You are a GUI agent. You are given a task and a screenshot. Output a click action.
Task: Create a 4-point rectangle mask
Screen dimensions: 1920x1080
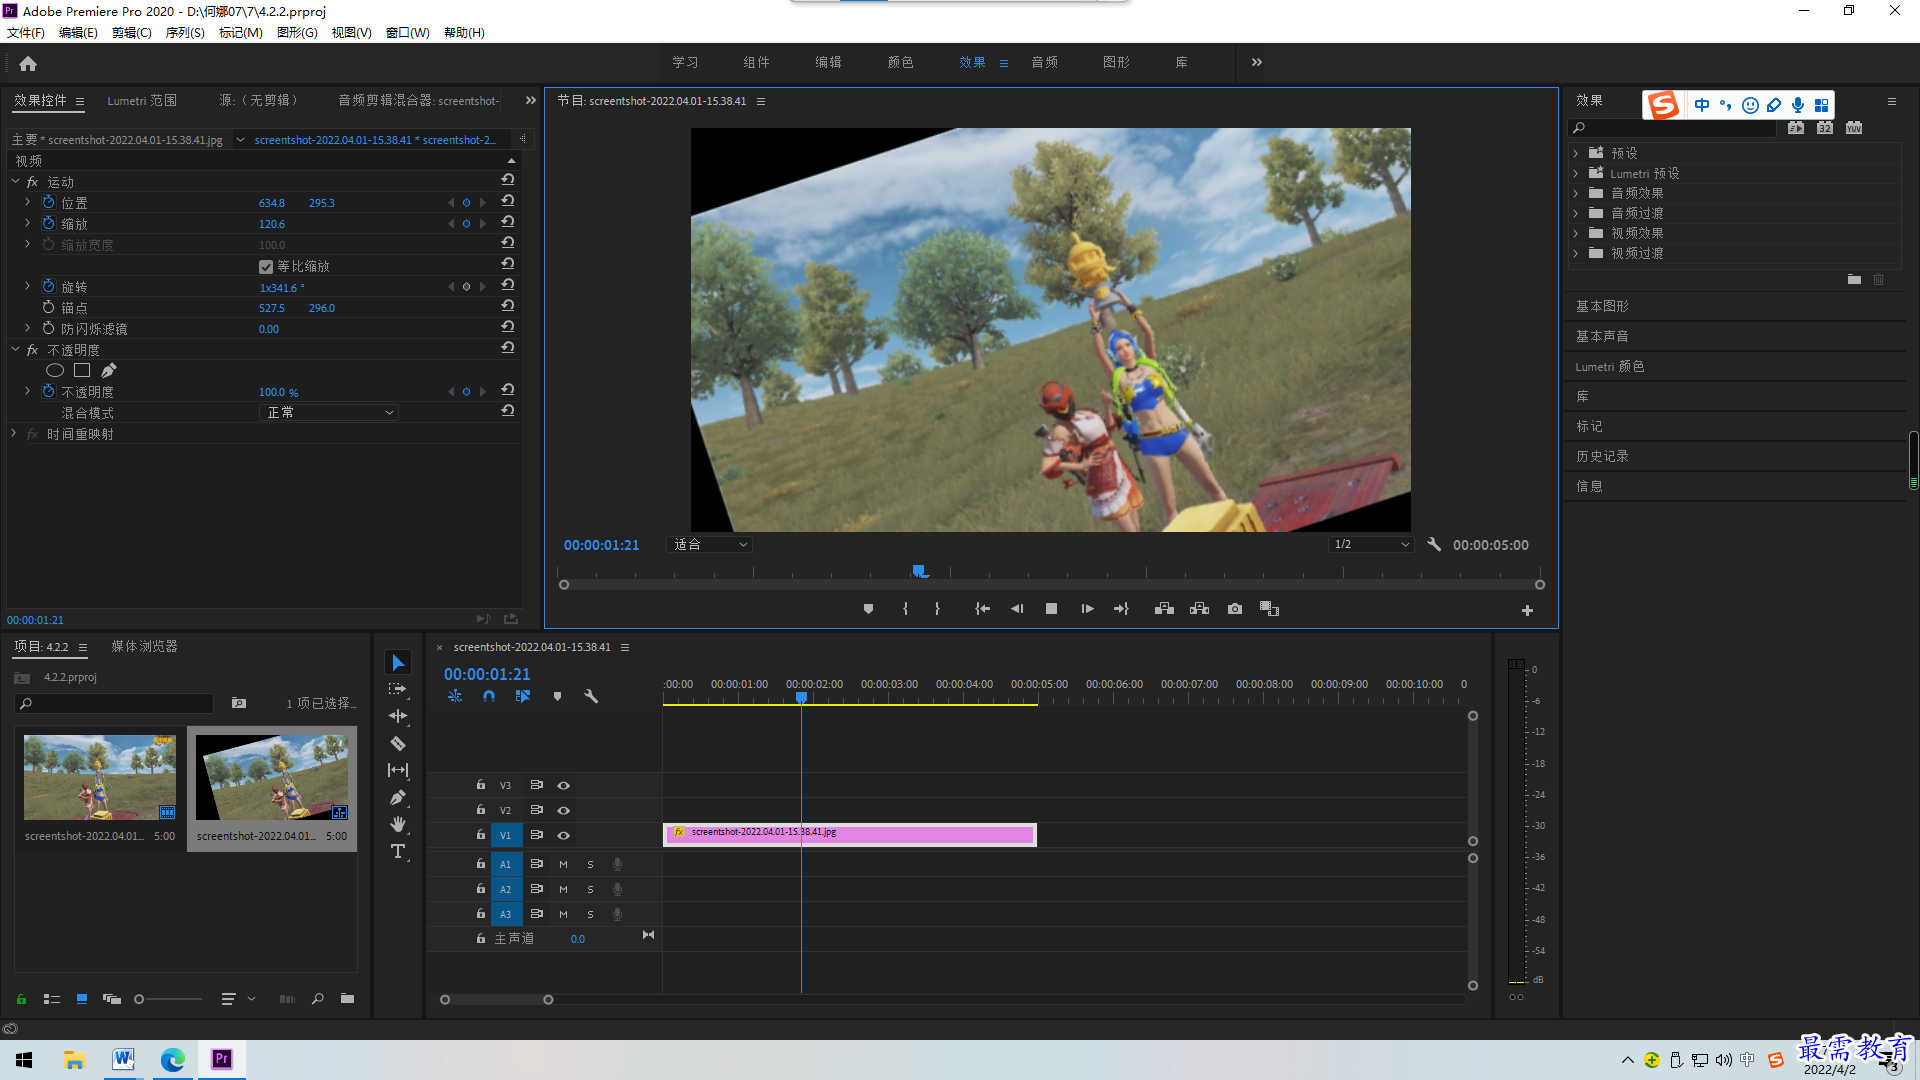pyautogui.click(x=82, y=371)
